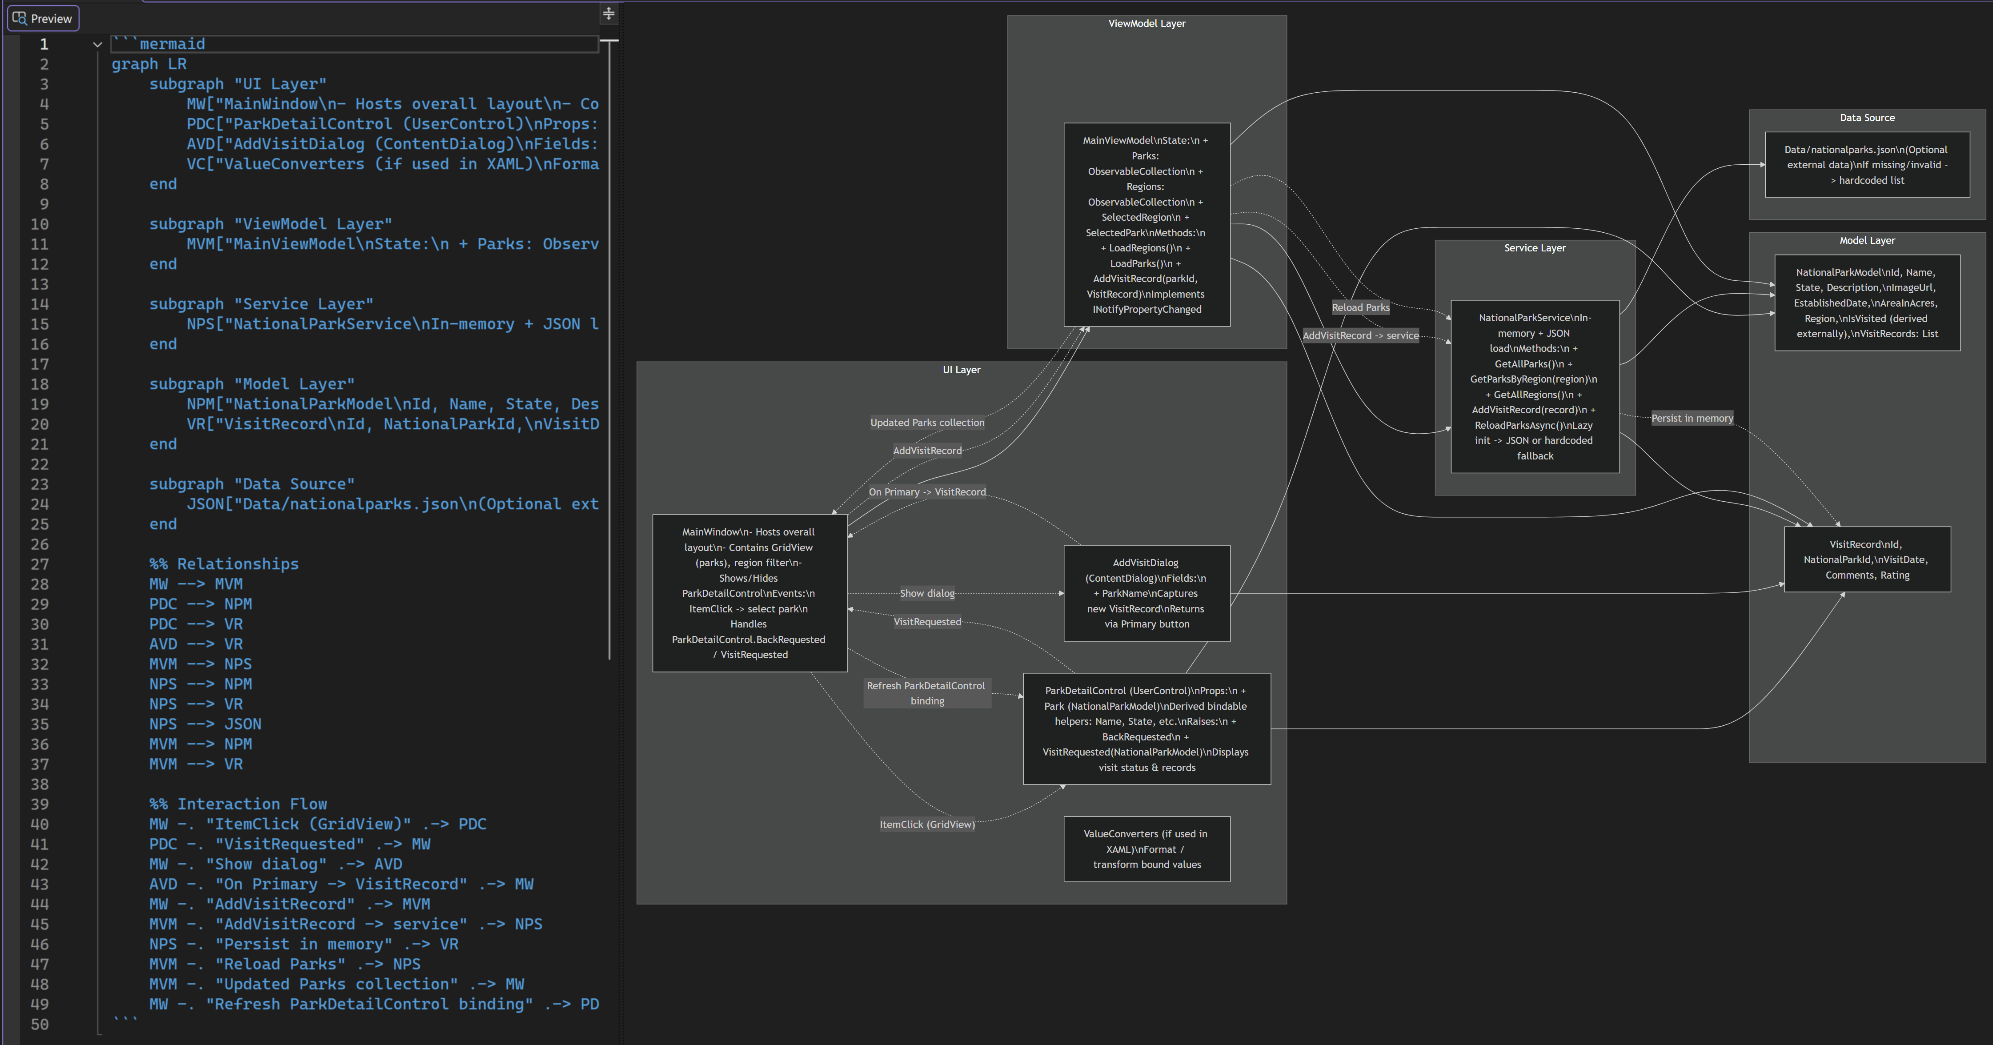Click the "%% Interaction Flow" comment line
Image resolution: width=1993 pixels, height=1045 pixels.
[238, 804]
